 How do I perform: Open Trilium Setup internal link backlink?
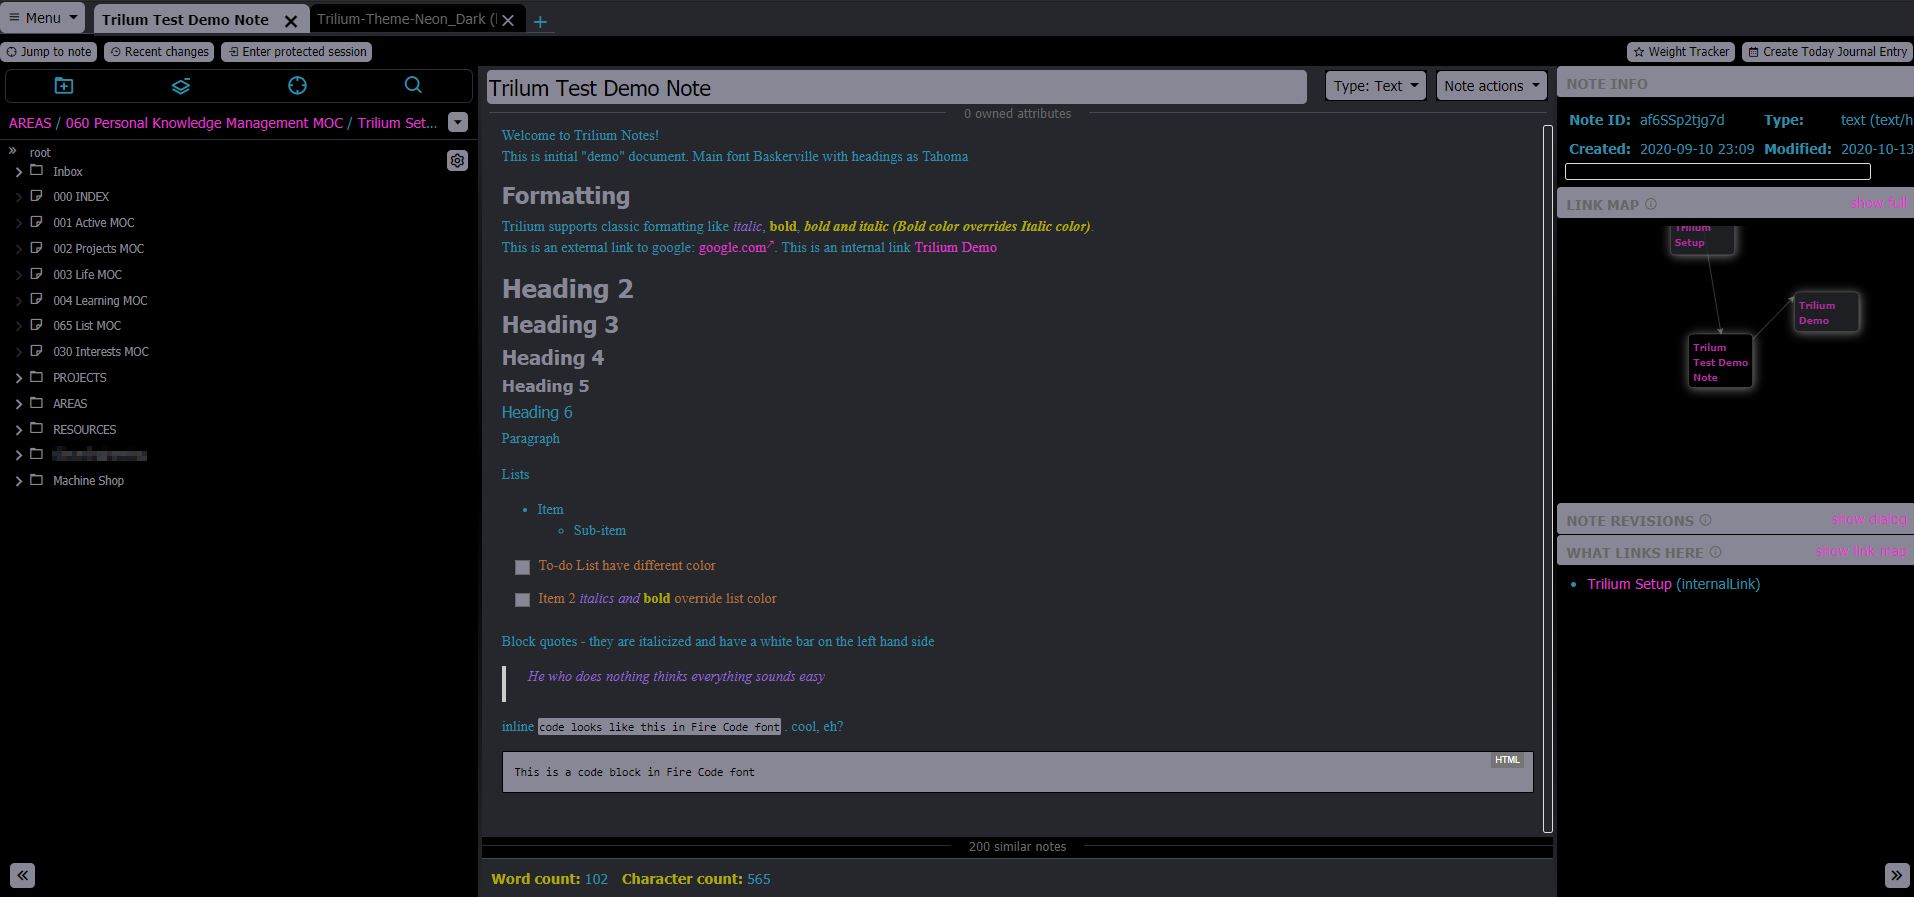[1629, 584]
